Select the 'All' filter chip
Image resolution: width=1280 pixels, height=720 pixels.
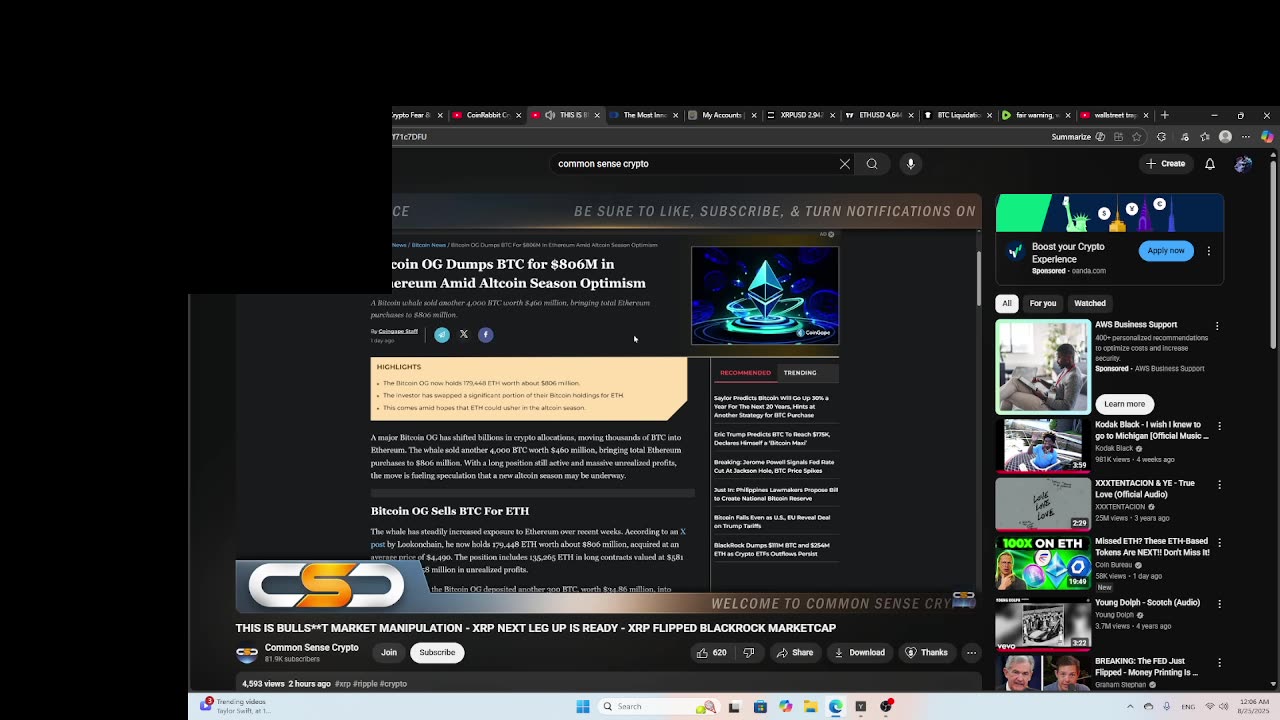tap(1007, 303)
